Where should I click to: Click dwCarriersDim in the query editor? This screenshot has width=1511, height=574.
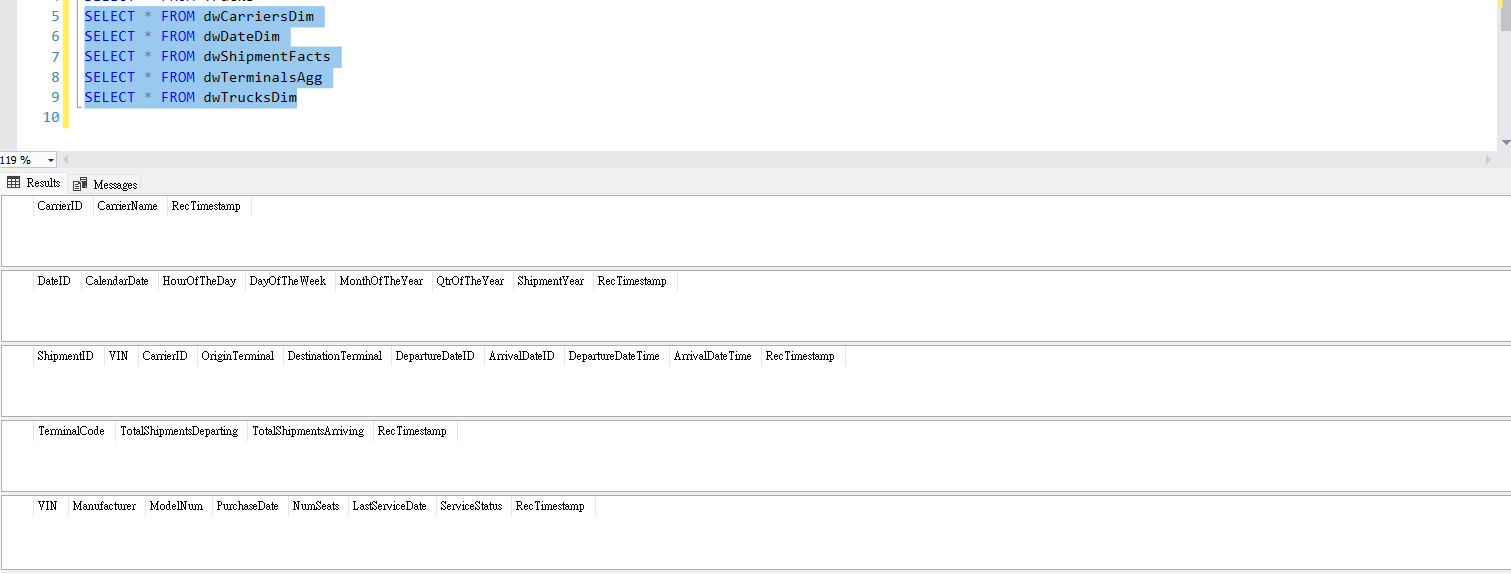(258, 16)
